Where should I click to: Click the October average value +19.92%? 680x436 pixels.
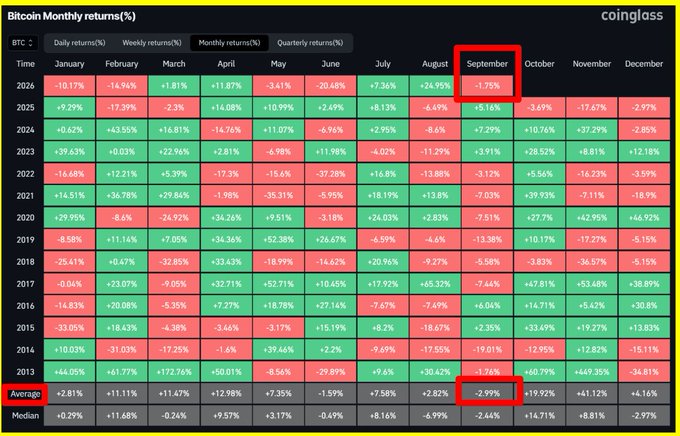pyautogui.click(x=539, y=394)
